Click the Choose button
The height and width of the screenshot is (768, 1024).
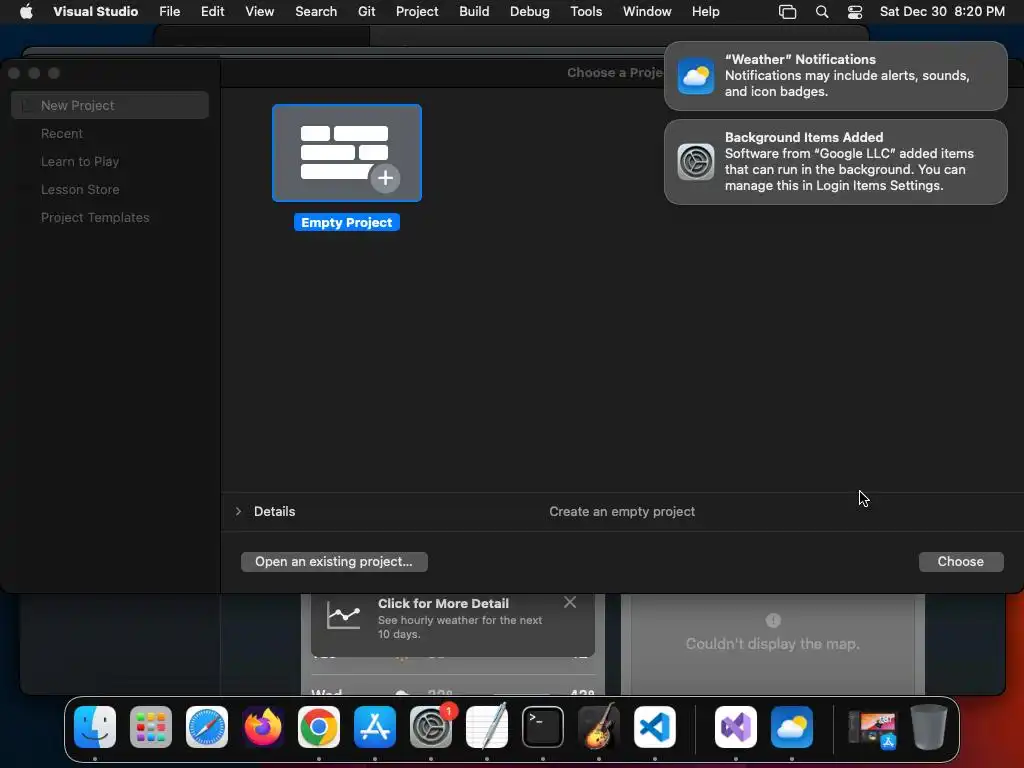click(961, 562)
